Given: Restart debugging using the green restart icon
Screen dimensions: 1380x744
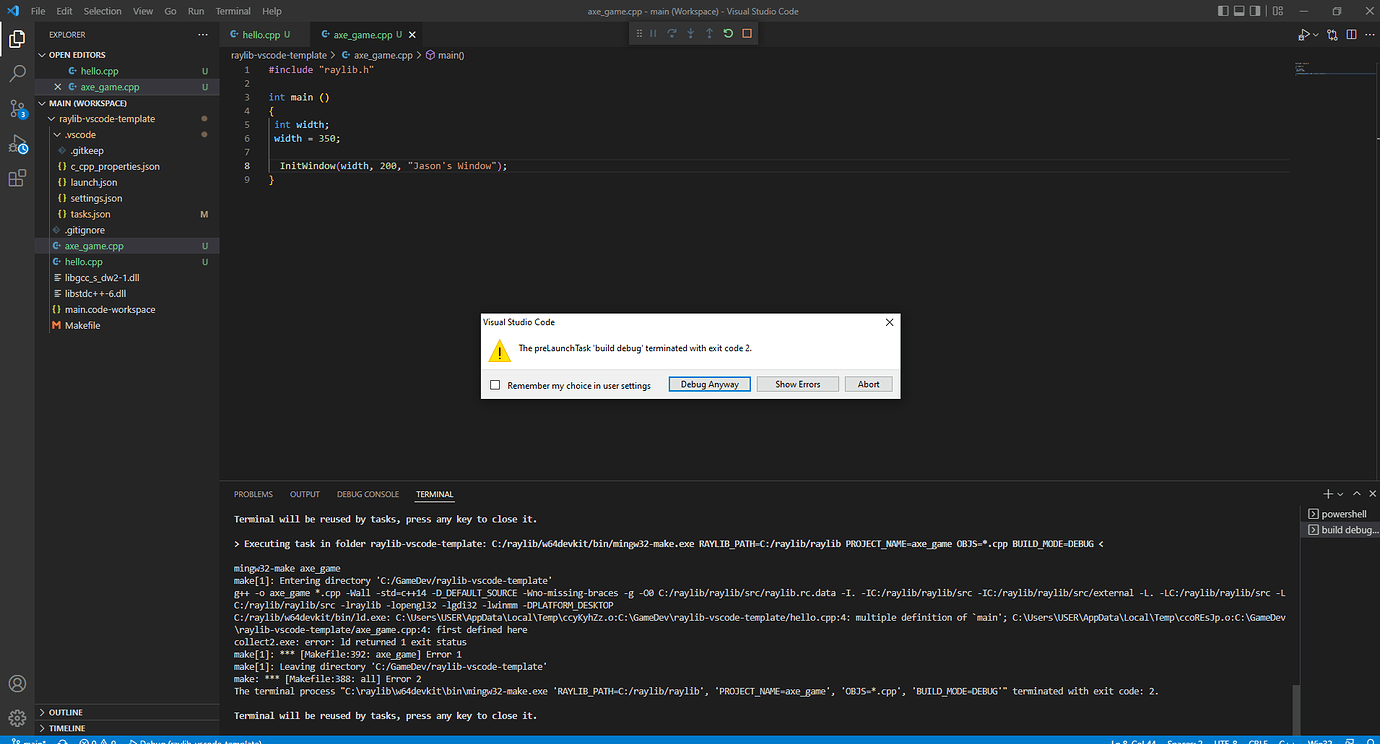Looking at the screenshot, I should [x=727, y=33].
